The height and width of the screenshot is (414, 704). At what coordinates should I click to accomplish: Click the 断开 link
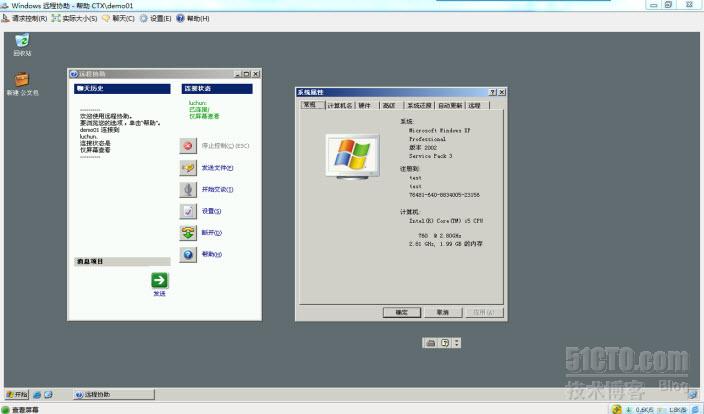click(212, 233)
